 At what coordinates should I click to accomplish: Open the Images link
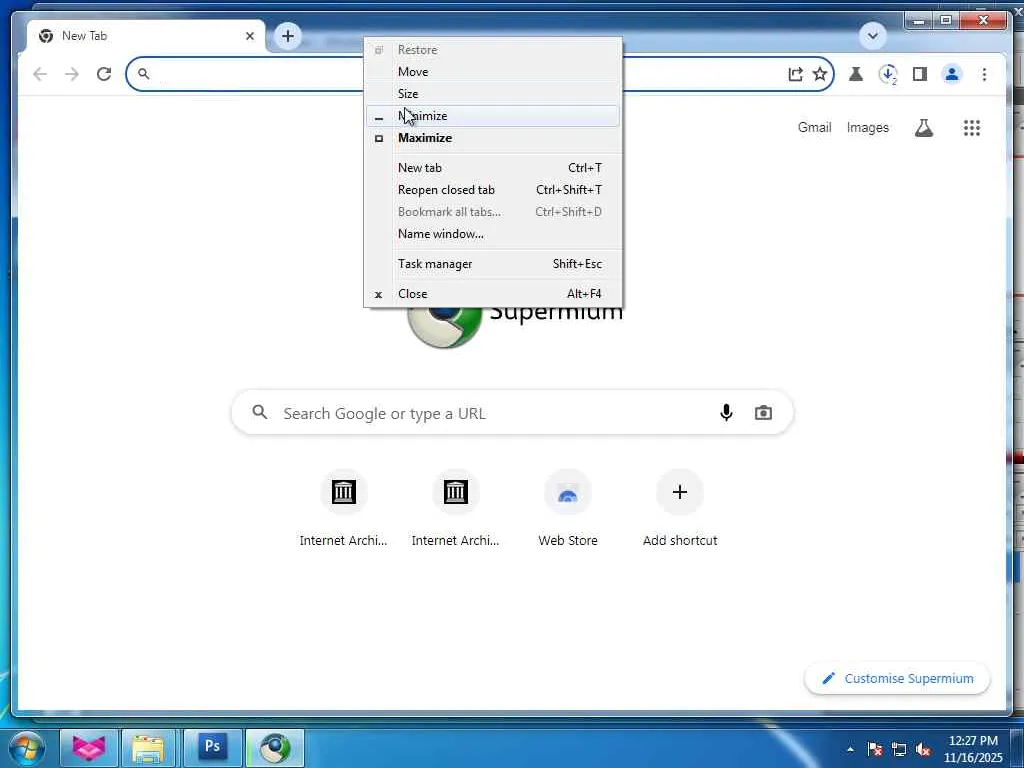coord(867,127)
